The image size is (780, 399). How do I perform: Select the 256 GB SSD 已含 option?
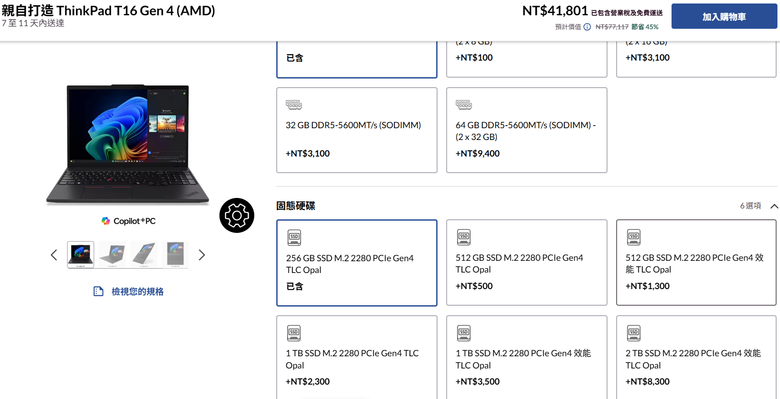(x=357, y=263)
